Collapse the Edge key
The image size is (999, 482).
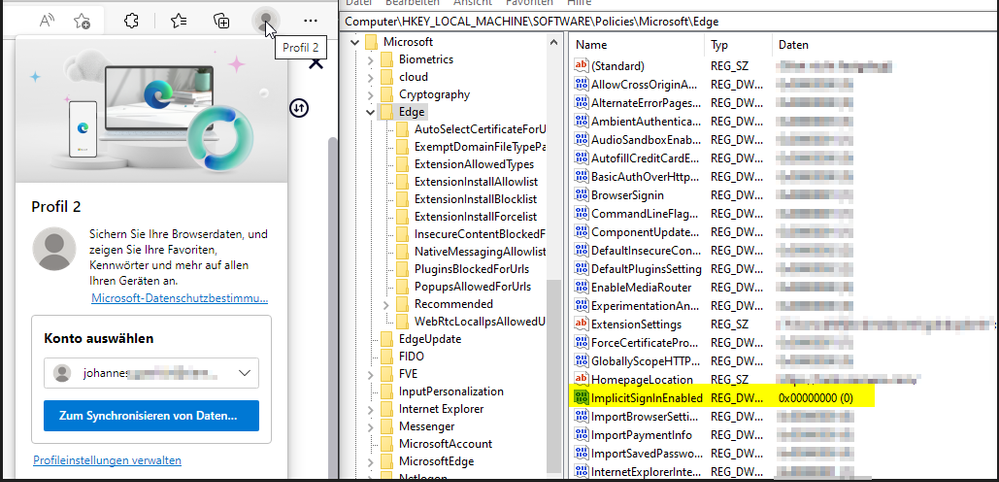[371, 112]
